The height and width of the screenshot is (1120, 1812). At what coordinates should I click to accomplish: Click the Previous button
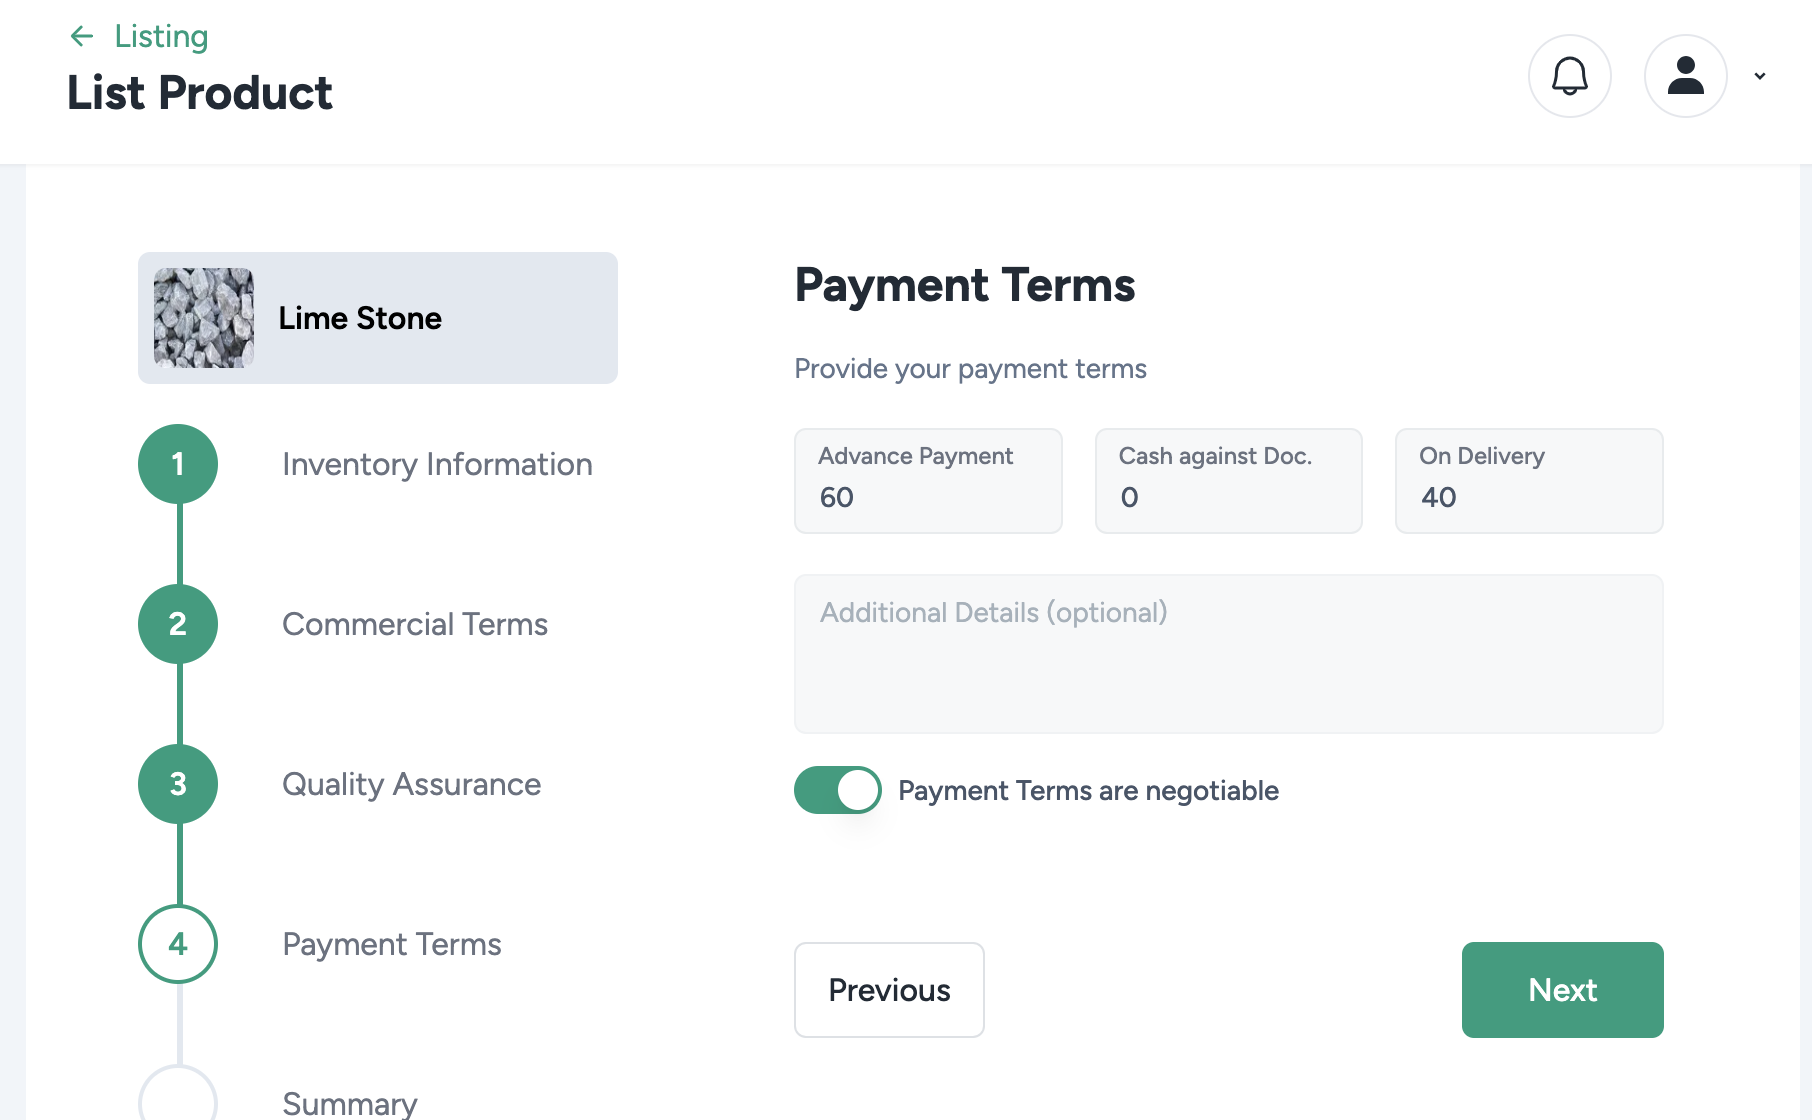889,990
